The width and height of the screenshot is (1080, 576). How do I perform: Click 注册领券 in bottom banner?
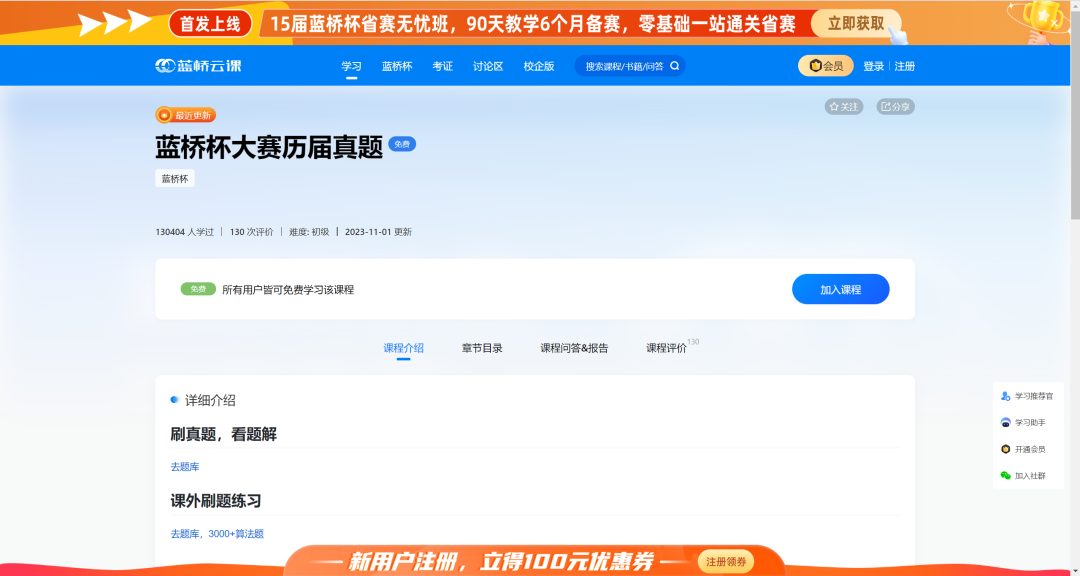726,562
